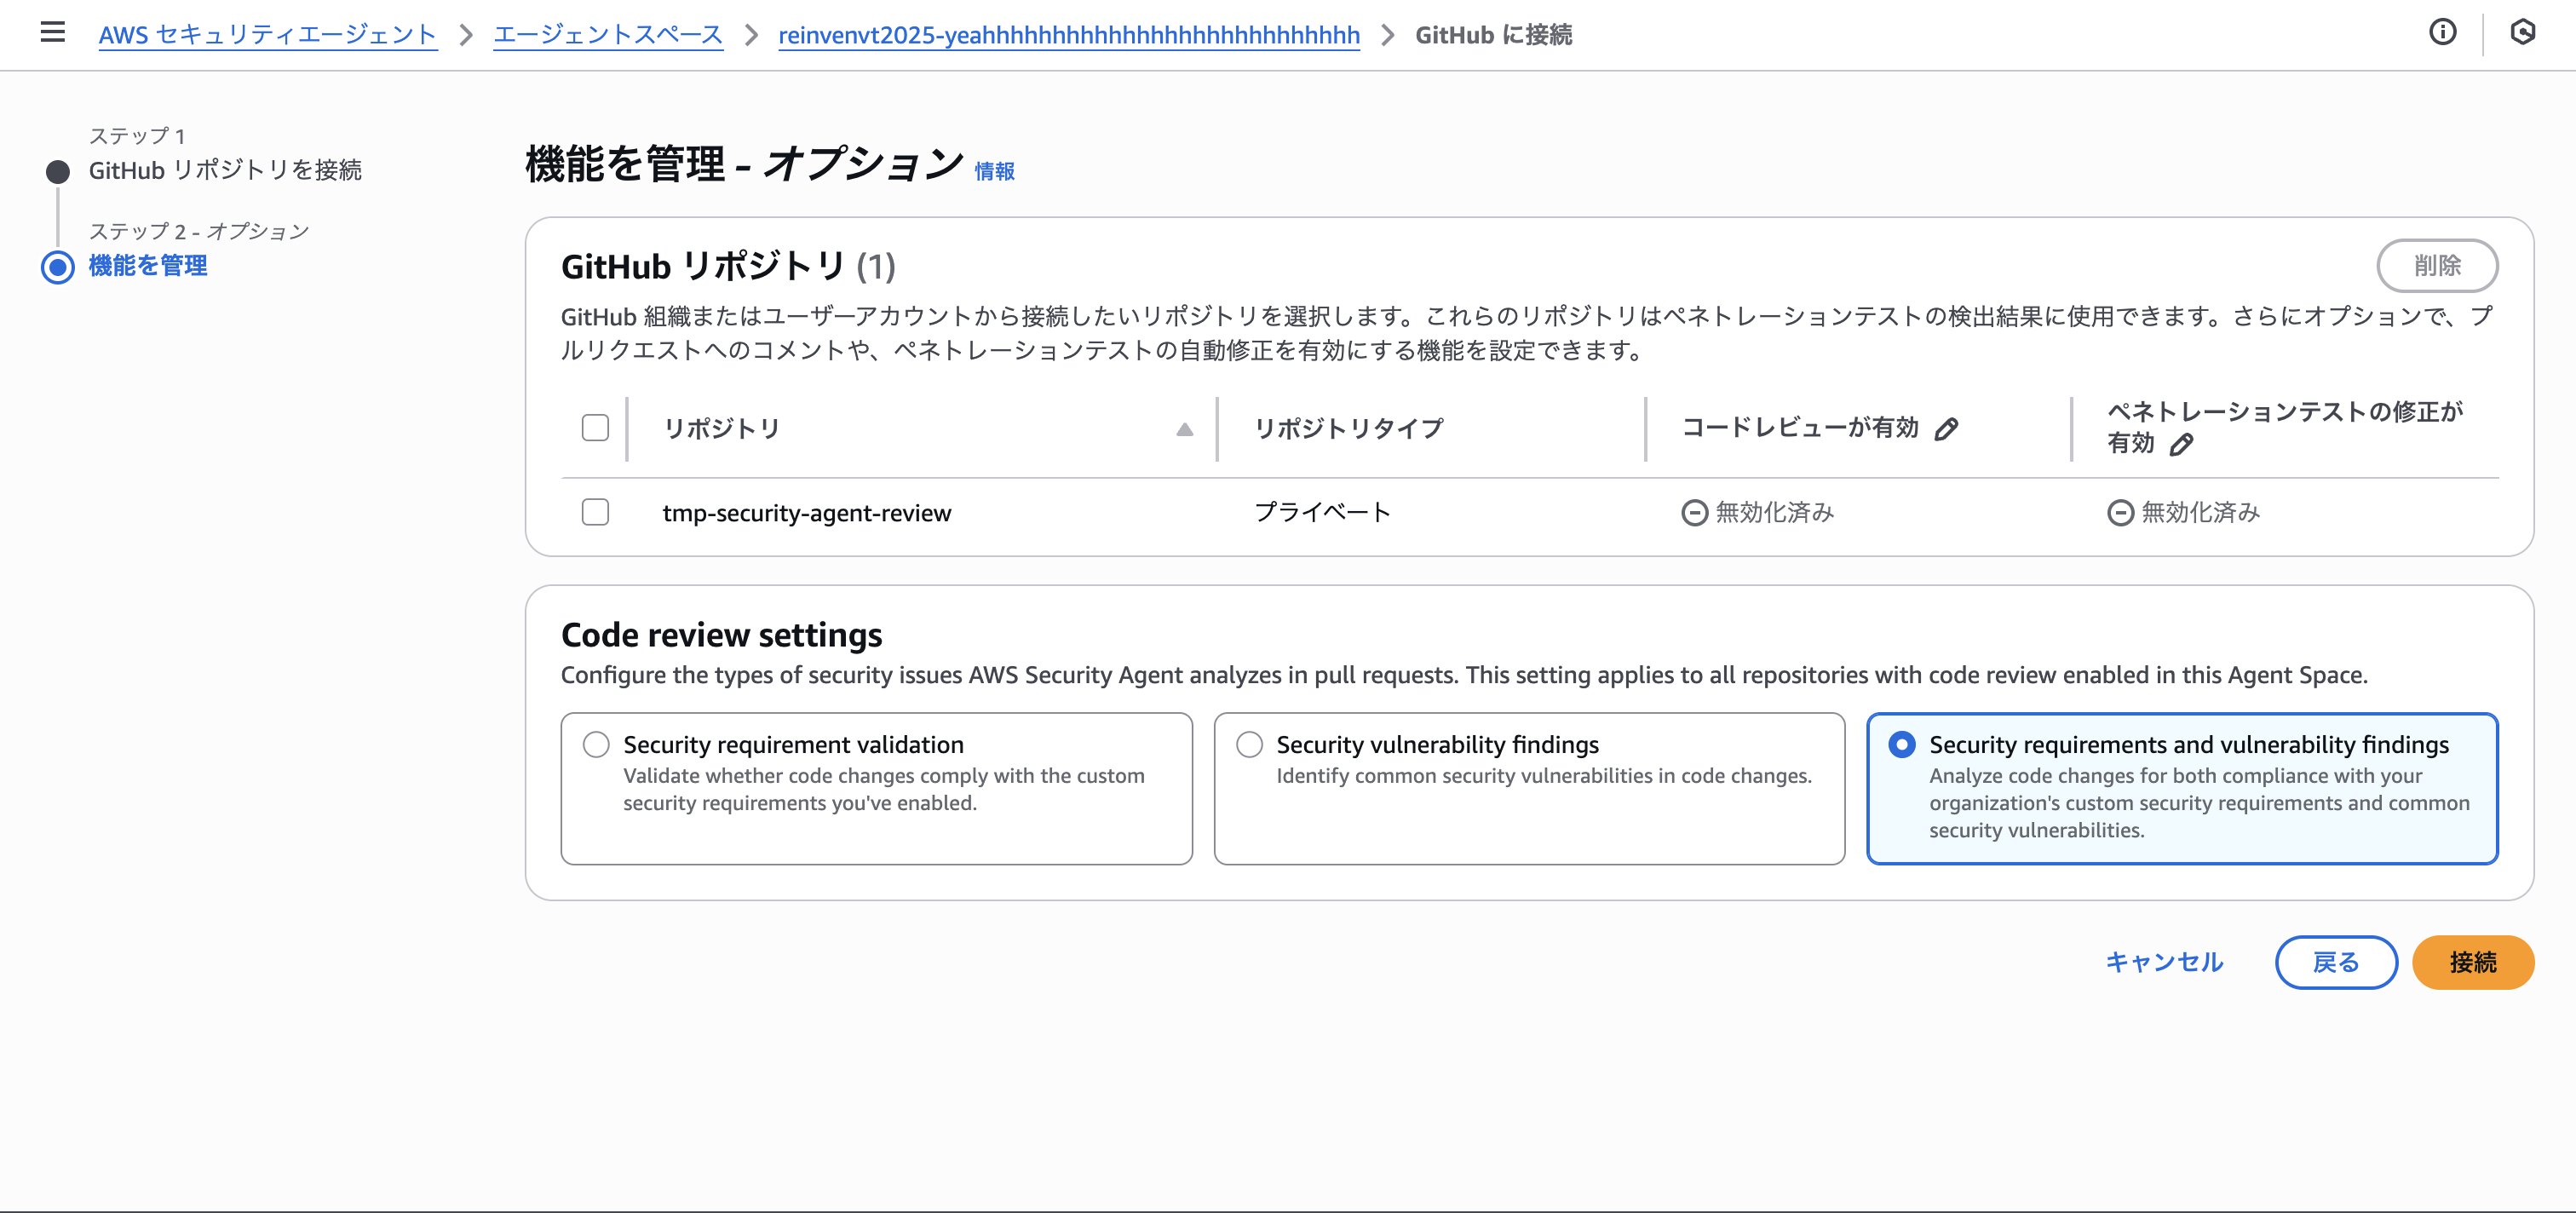Viewport: 2576px width, 1213px height.
Task: Click the 戻る button
Action: coord(2335,962)
